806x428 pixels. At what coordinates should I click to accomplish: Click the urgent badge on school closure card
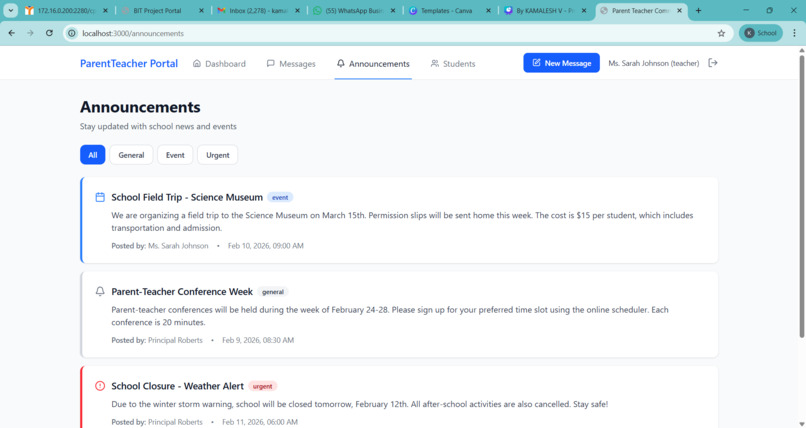tap(263, 386)
